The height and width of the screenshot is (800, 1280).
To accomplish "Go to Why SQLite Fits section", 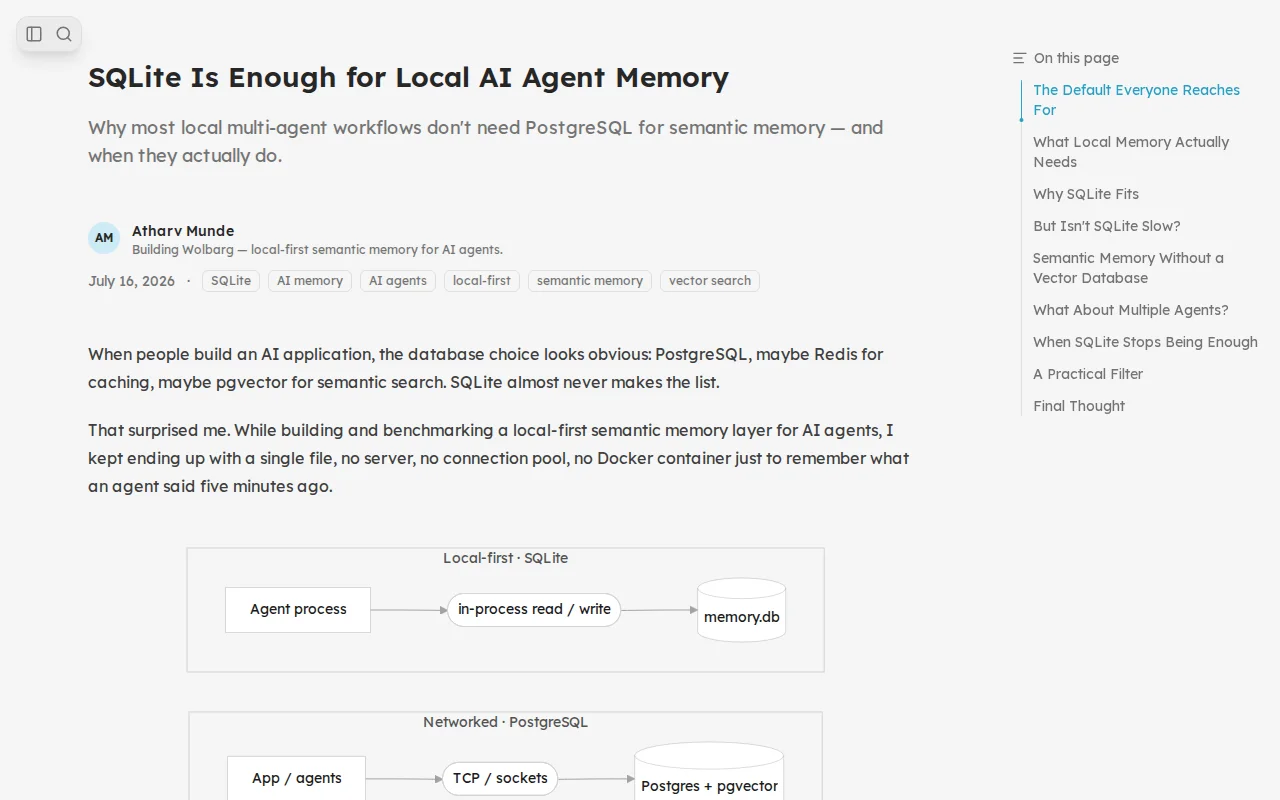I will 1086,194.
